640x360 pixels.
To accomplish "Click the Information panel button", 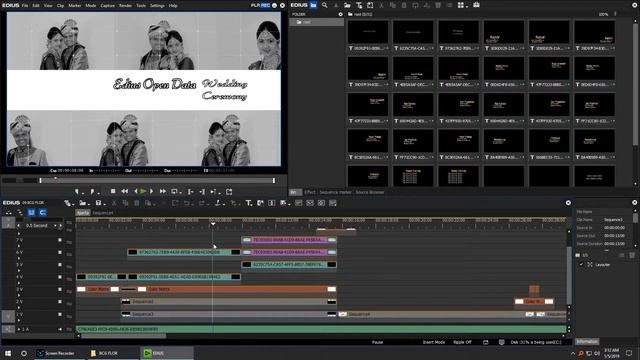I will (587, 342).
